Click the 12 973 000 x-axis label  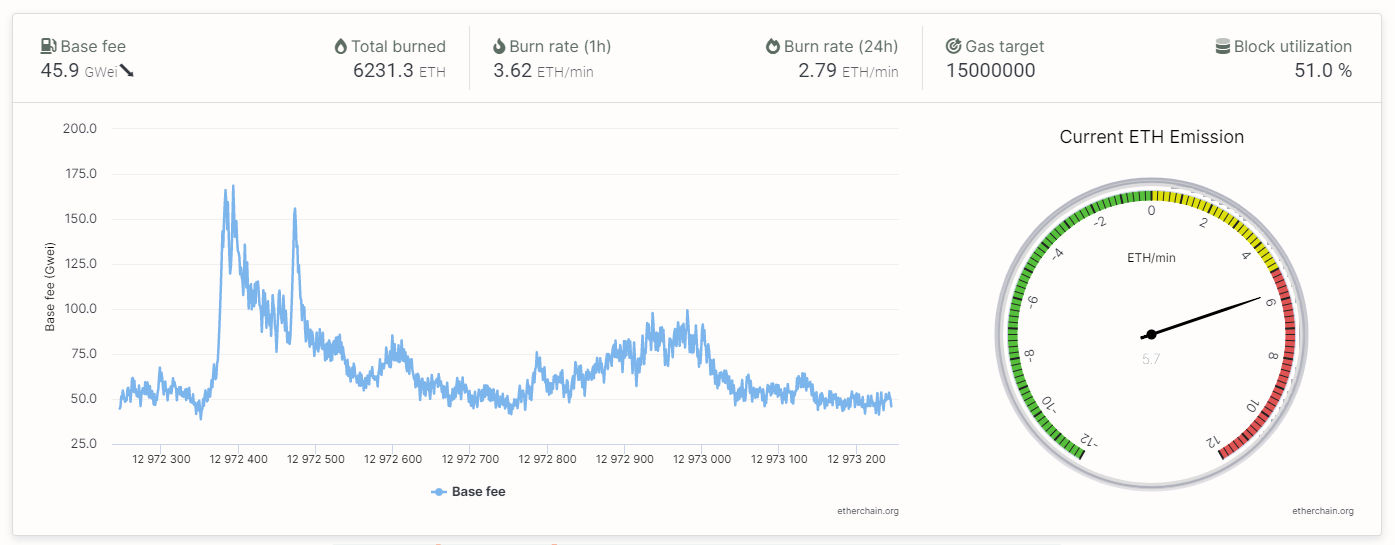tap(701, 459)
